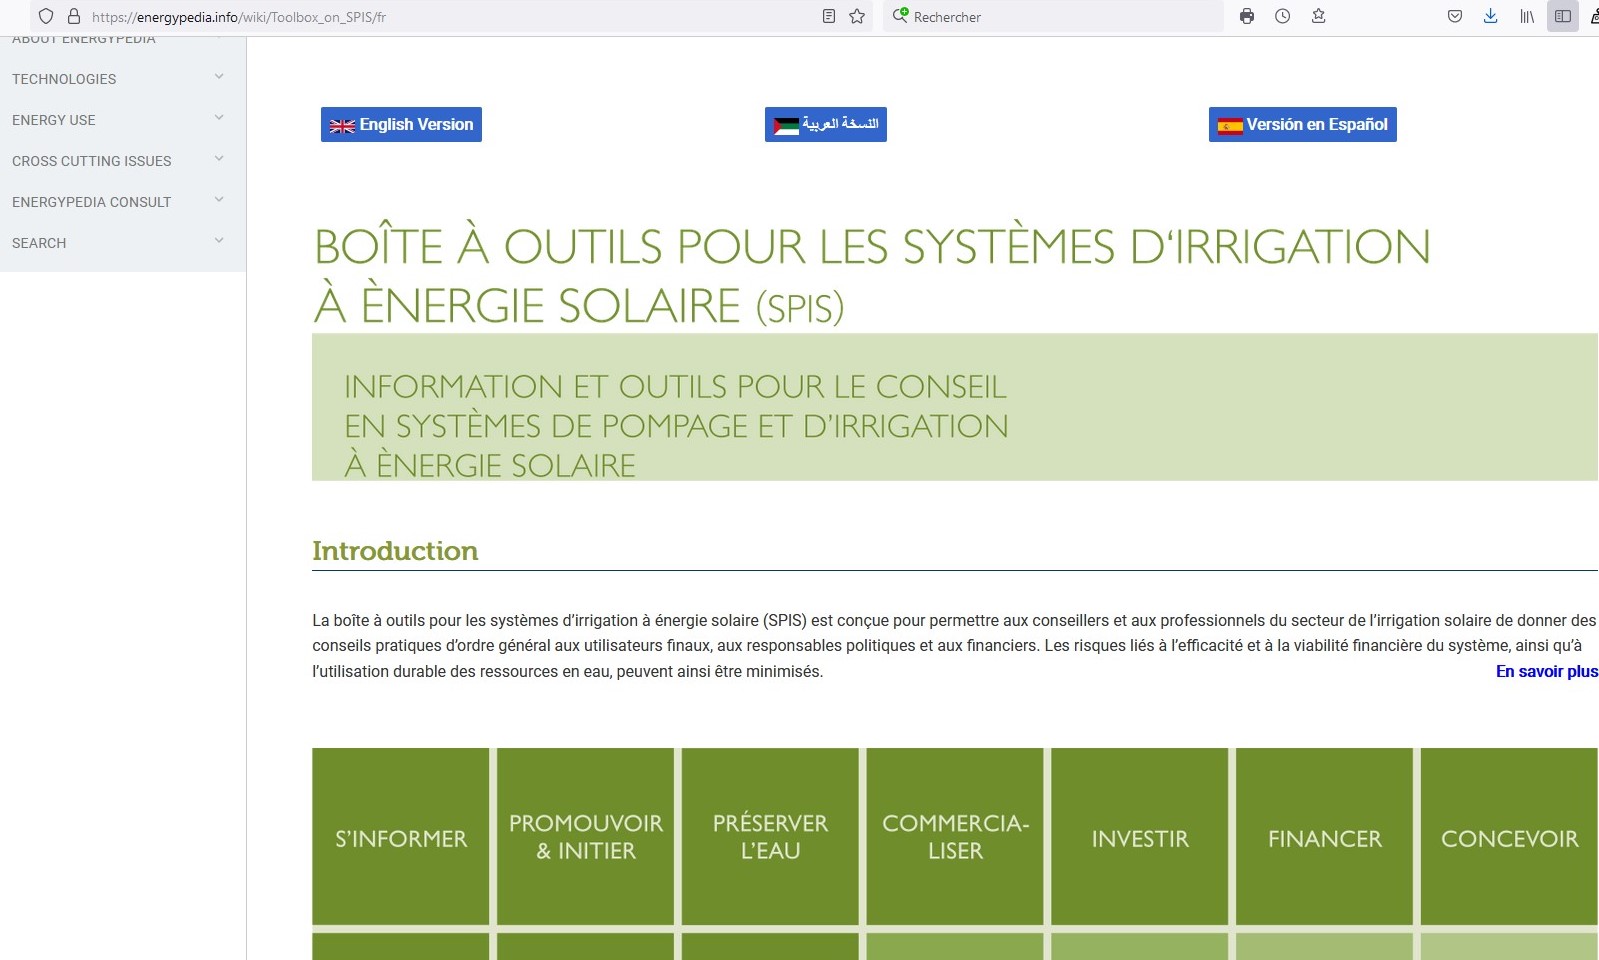Click the site security padlock icon
The width and height of the screenshot is (1599, 960).
click(73, 16)
